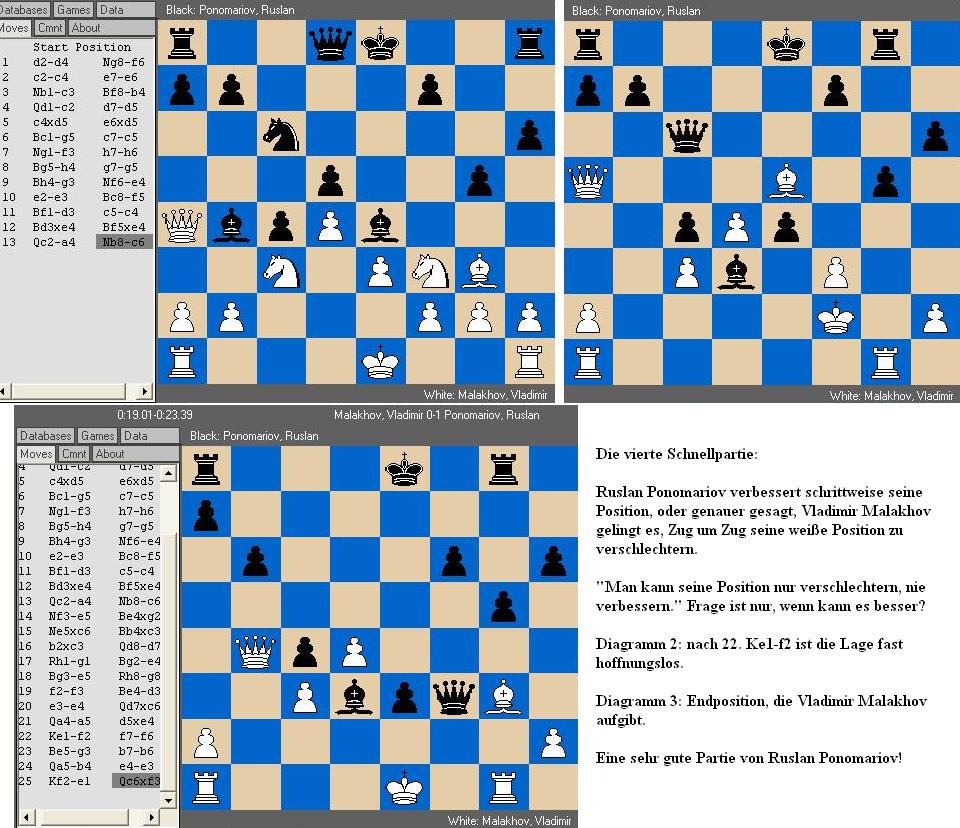Open the About tab in bottom panel

point(110,454)
